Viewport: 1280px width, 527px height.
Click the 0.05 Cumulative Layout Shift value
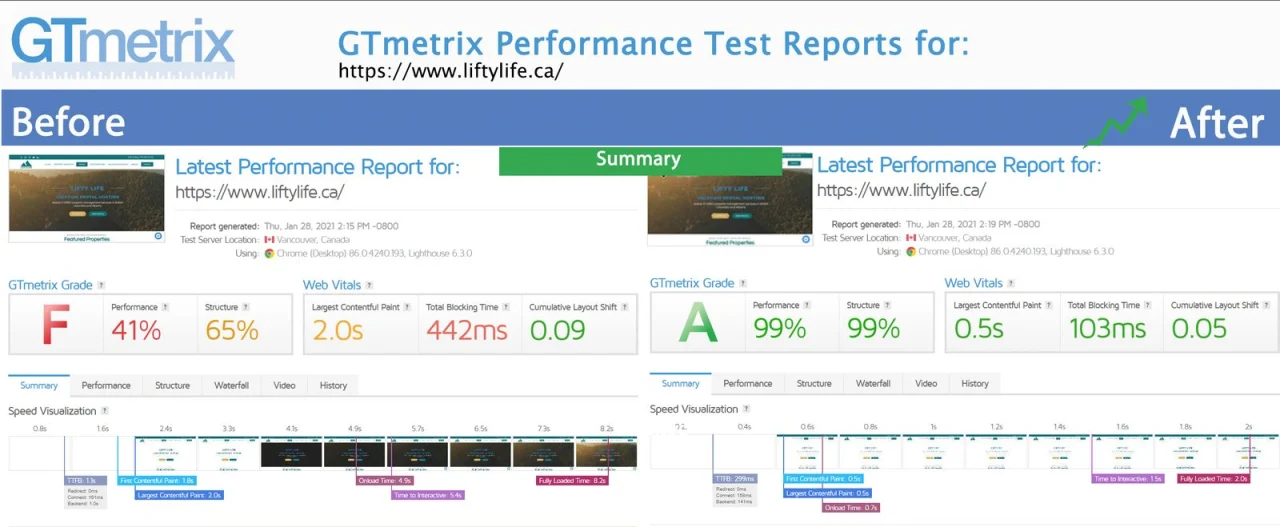(x=1201, y=329)
